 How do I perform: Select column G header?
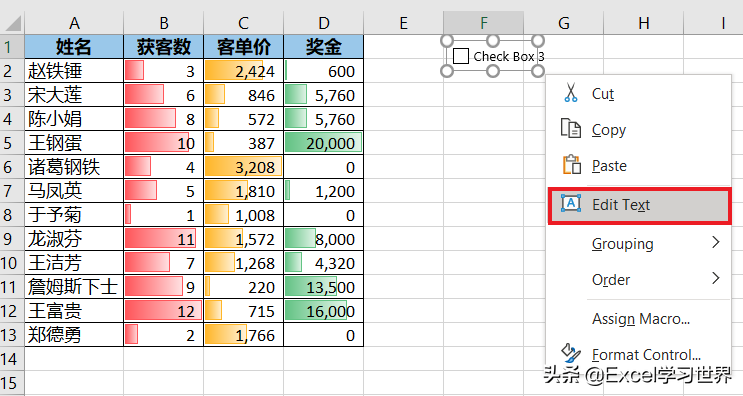tap(564, 23)
